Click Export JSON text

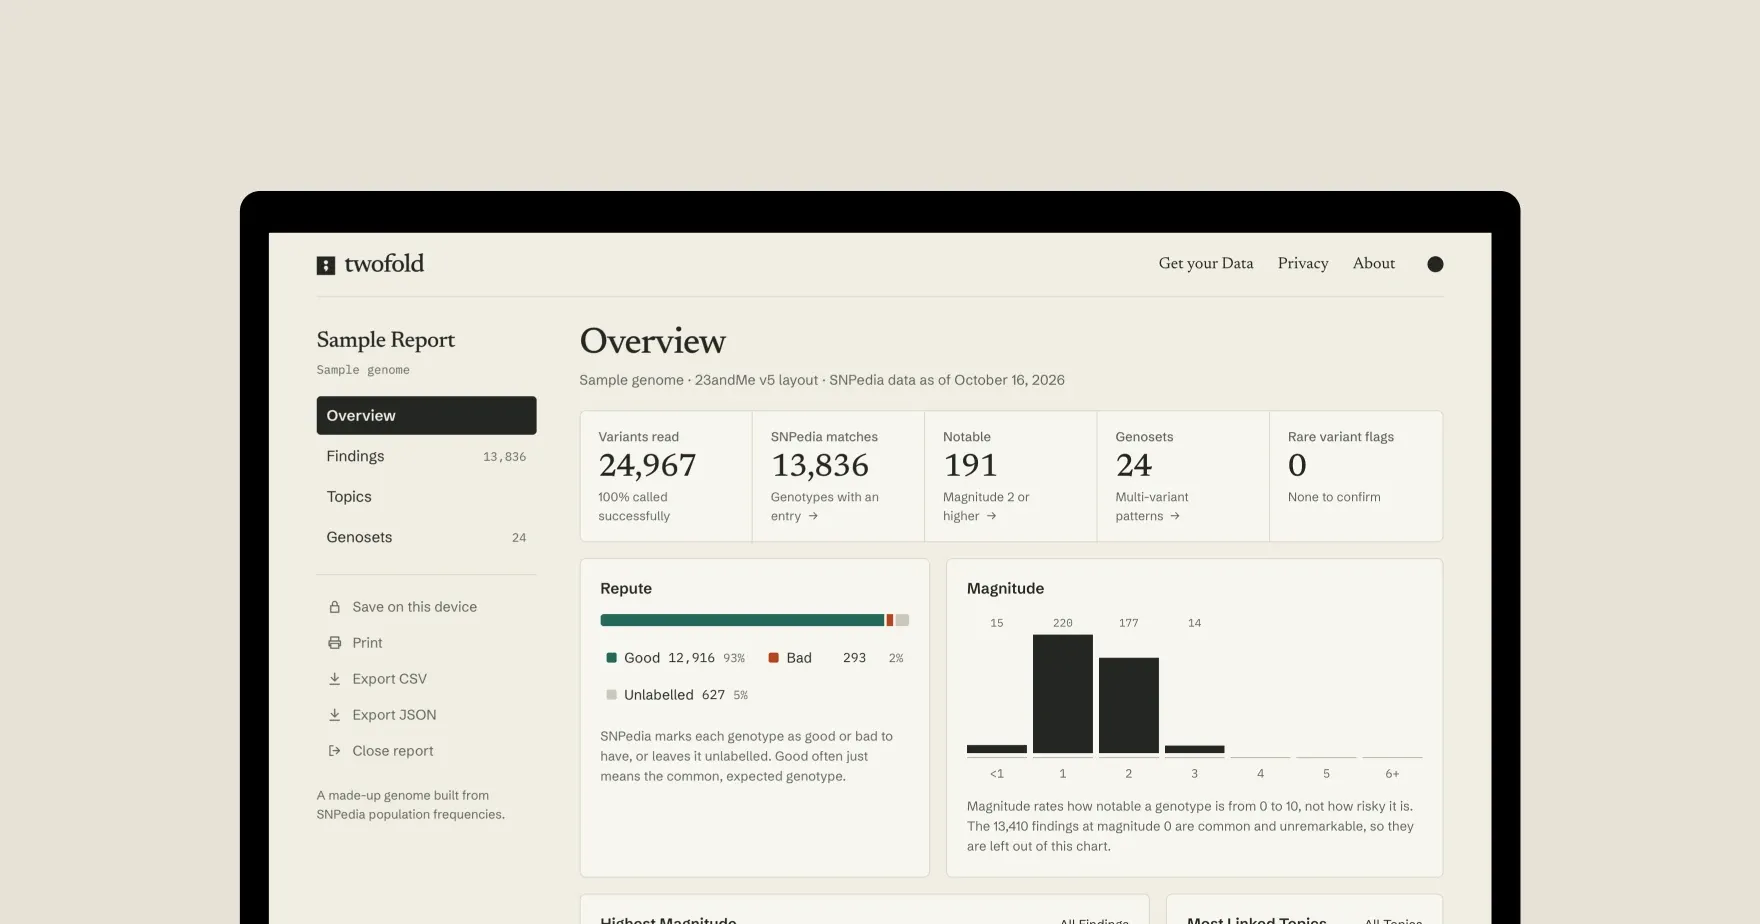point(394,715)
